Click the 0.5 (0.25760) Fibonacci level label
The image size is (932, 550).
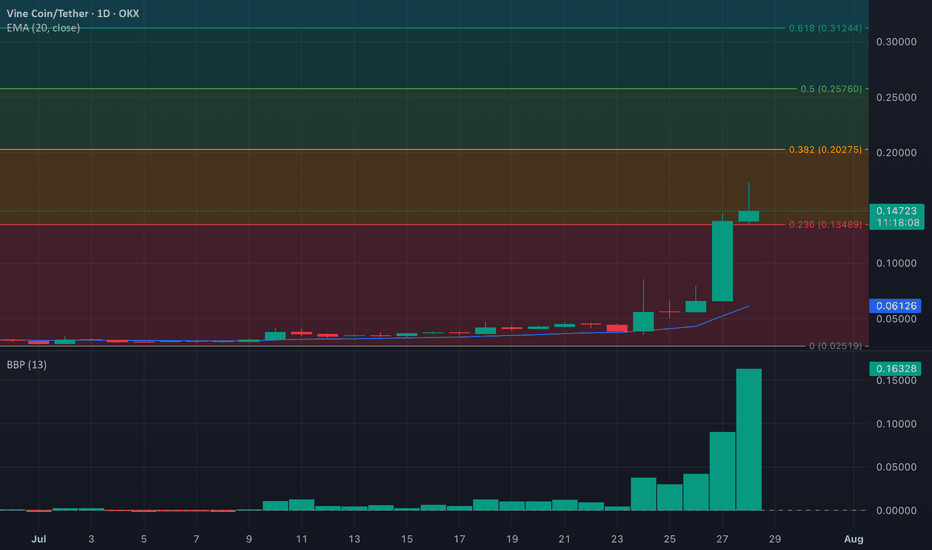click(831, 89)
